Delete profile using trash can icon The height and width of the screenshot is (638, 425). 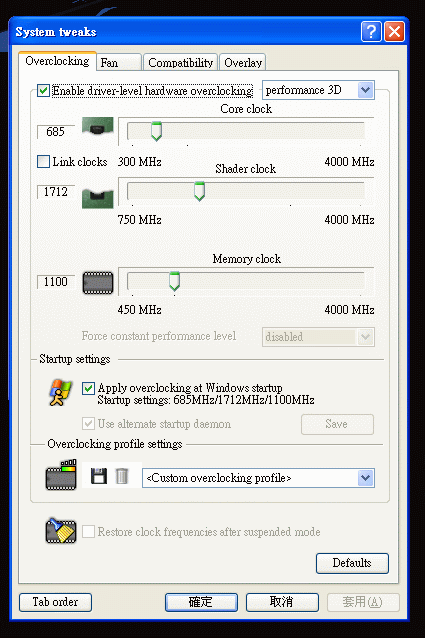tap(122, 476)
